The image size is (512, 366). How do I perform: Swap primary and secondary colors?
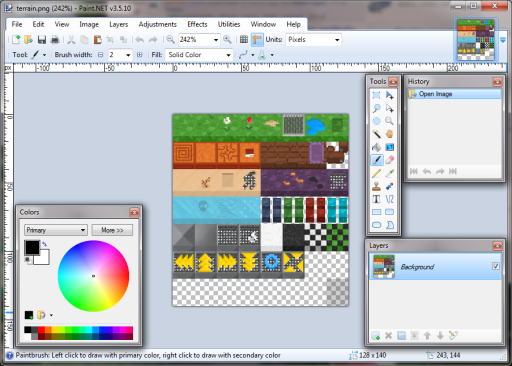tap(44, 244)
